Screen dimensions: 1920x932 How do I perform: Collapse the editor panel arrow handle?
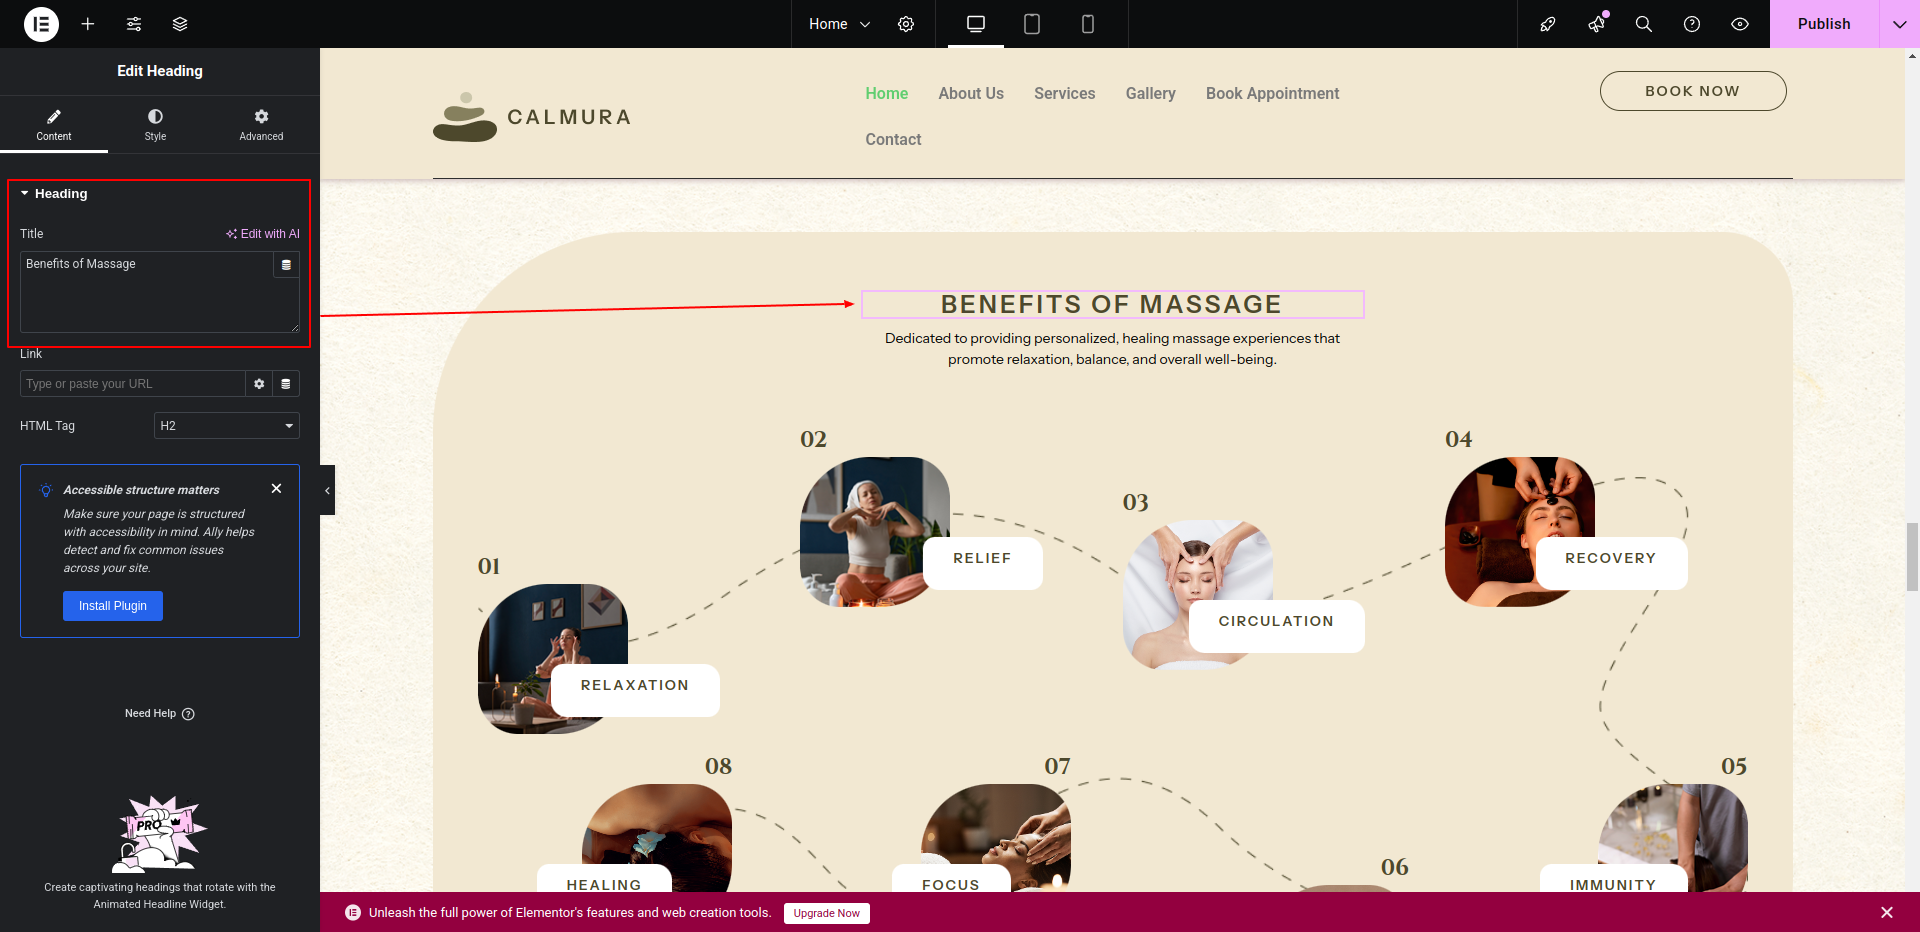point(327,490)
